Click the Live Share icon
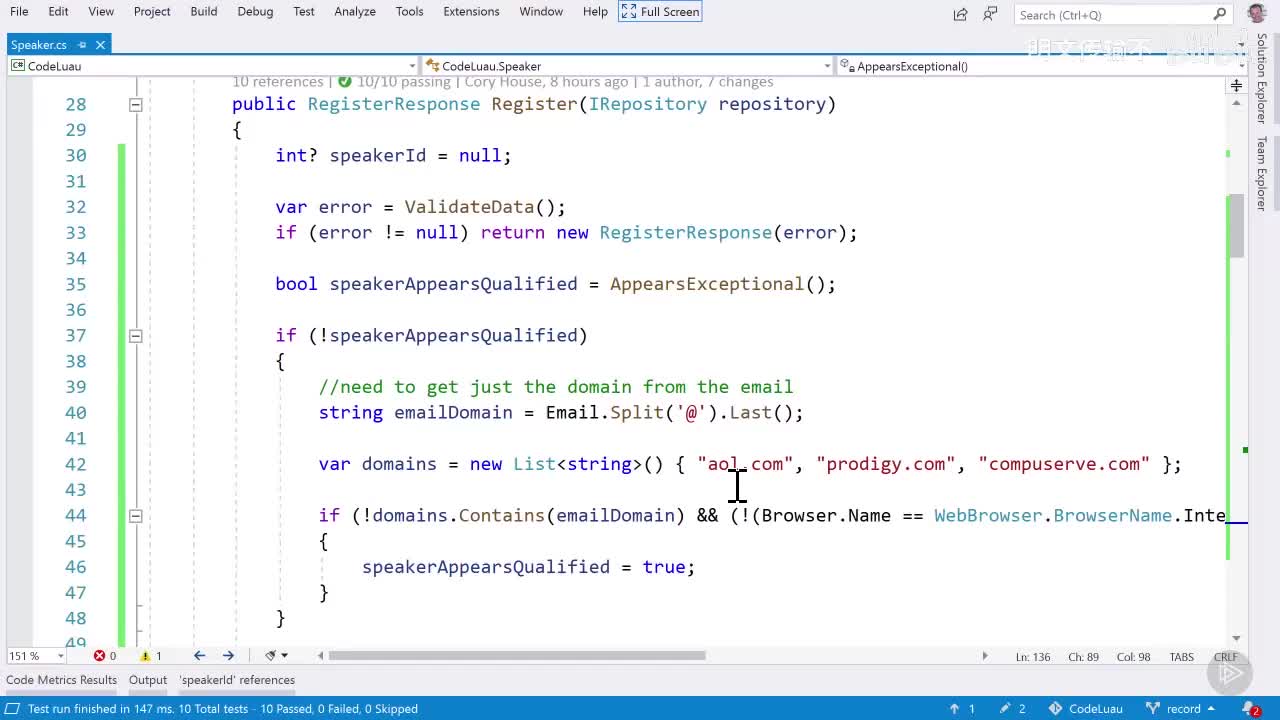 tap(961, 14)
